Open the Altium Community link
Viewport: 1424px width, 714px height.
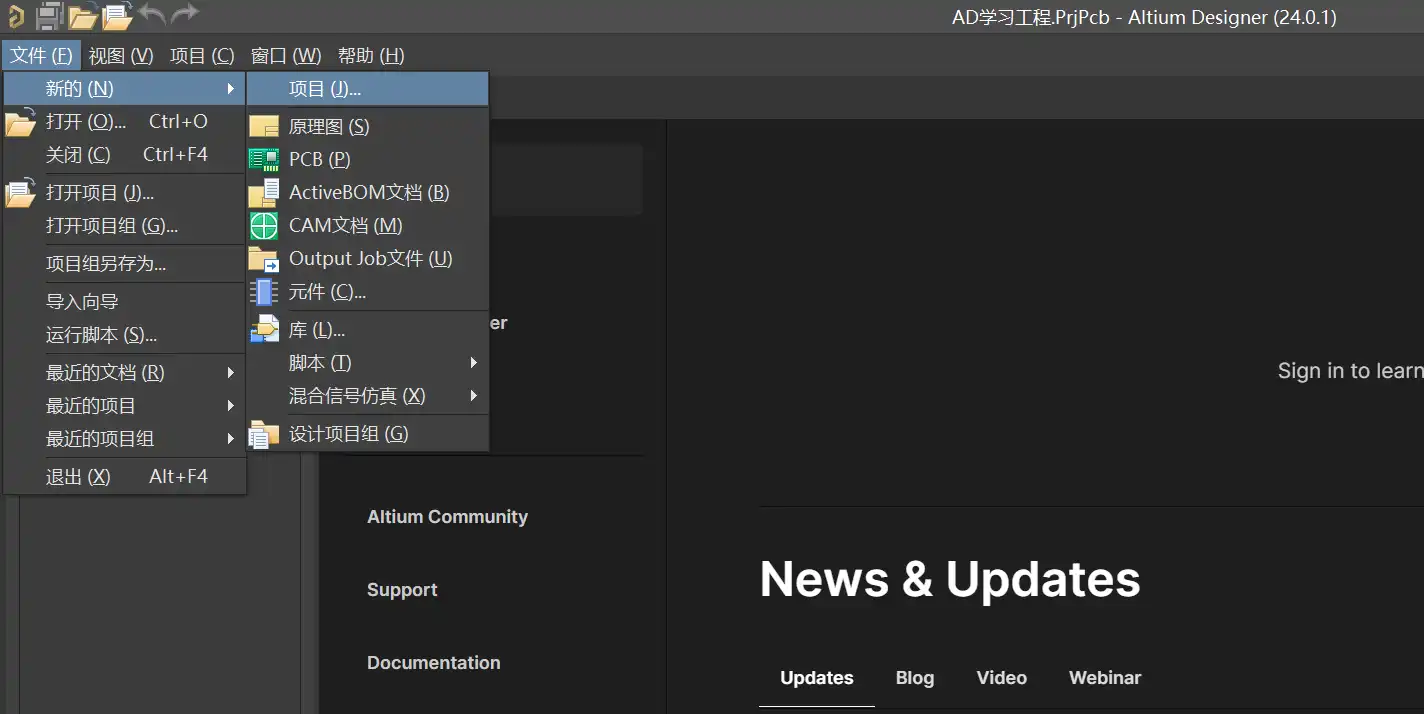pos(447,517)
